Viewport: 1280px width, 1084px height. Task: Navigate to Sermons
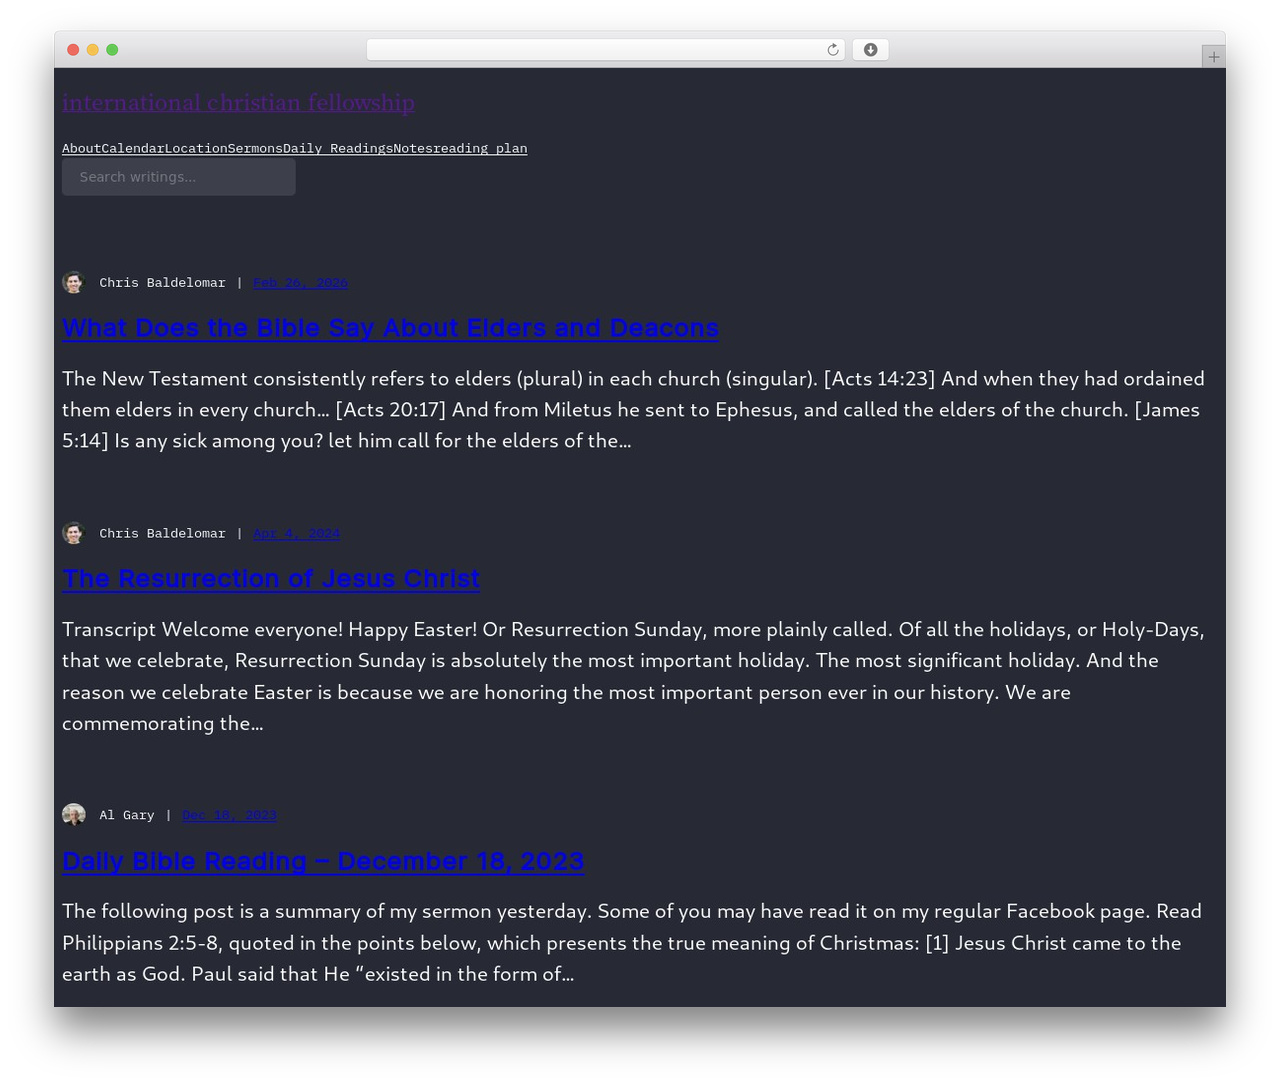(x=255, y=148)
